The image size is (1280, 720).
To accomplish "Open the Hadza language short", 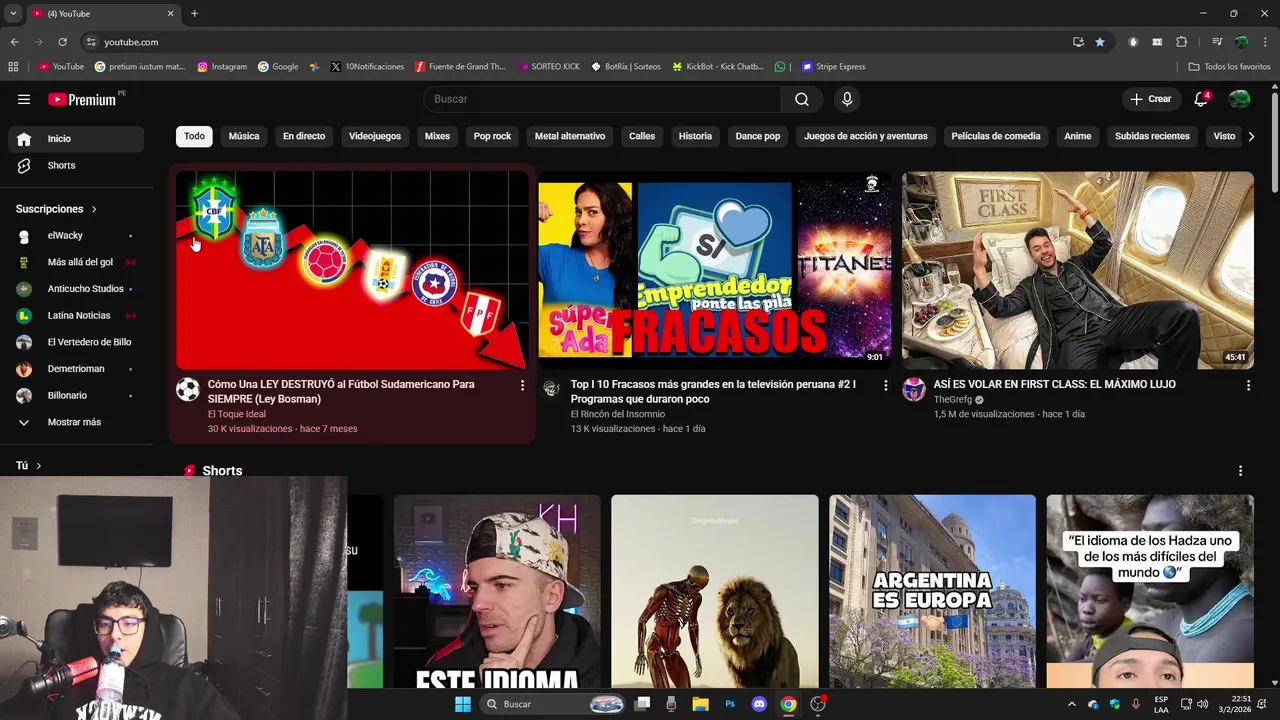I will (x=1150, y=591).
